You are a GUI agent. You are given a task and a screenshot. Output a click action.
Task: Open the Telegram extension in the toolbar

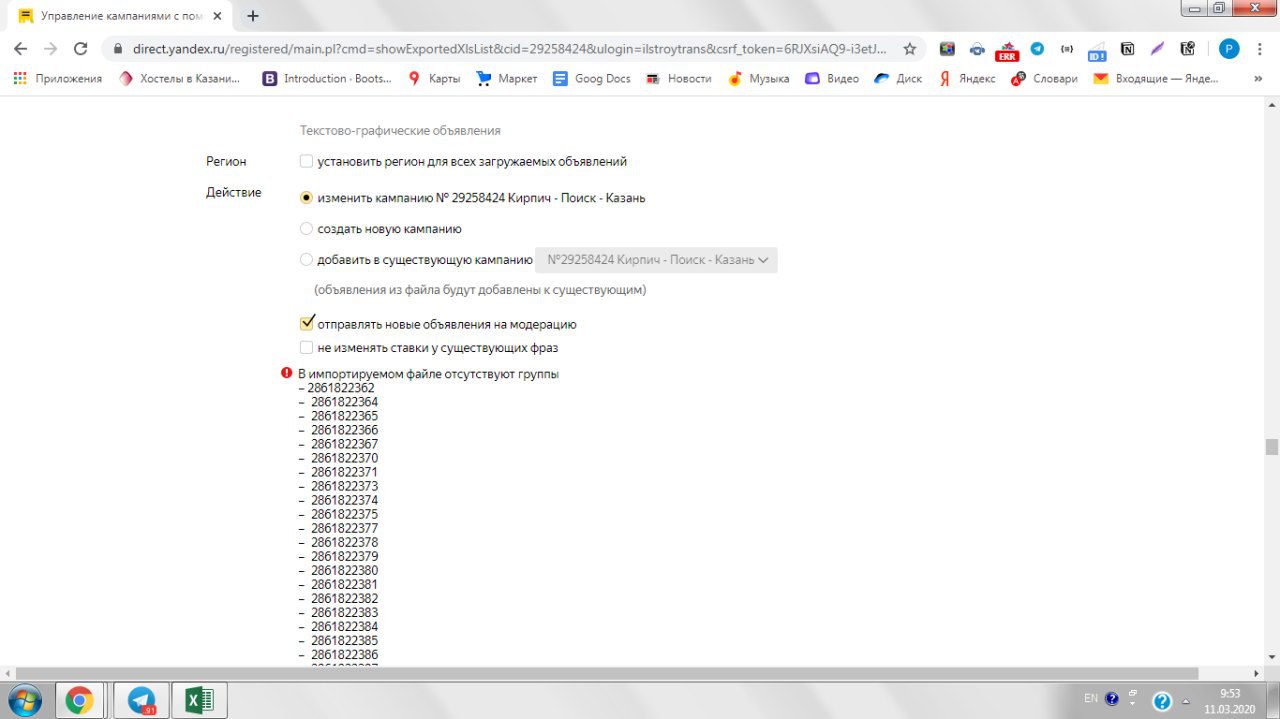click(1037, 48)
